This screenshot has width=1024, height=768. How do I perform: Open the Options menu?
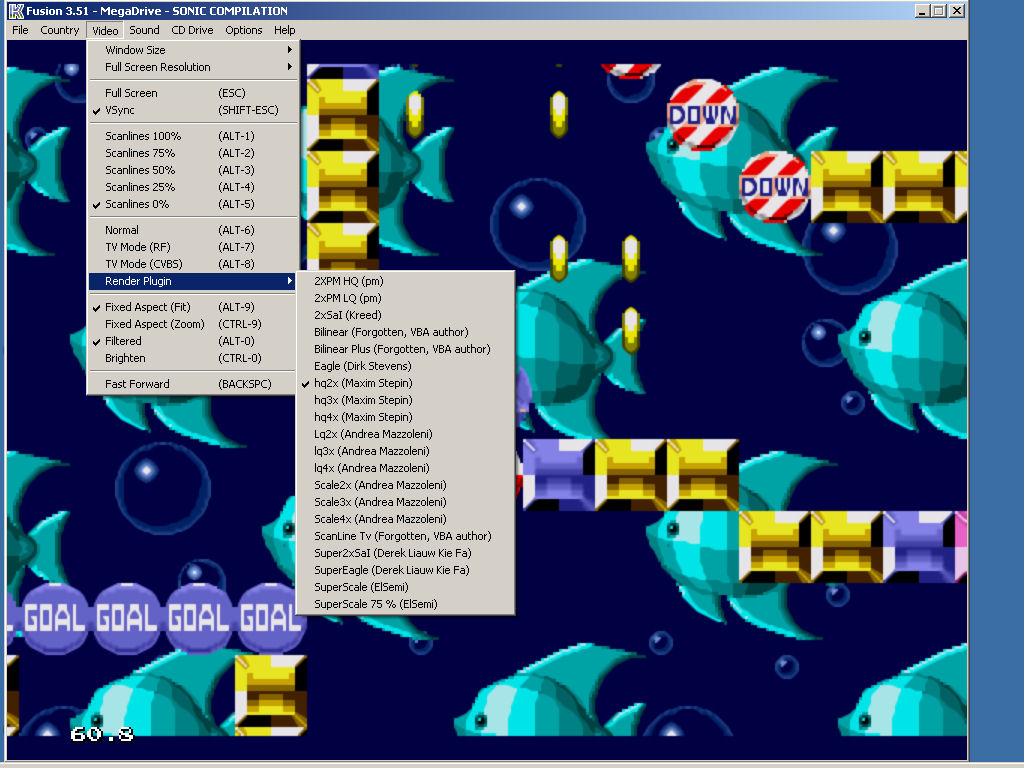tap(244, 30)
